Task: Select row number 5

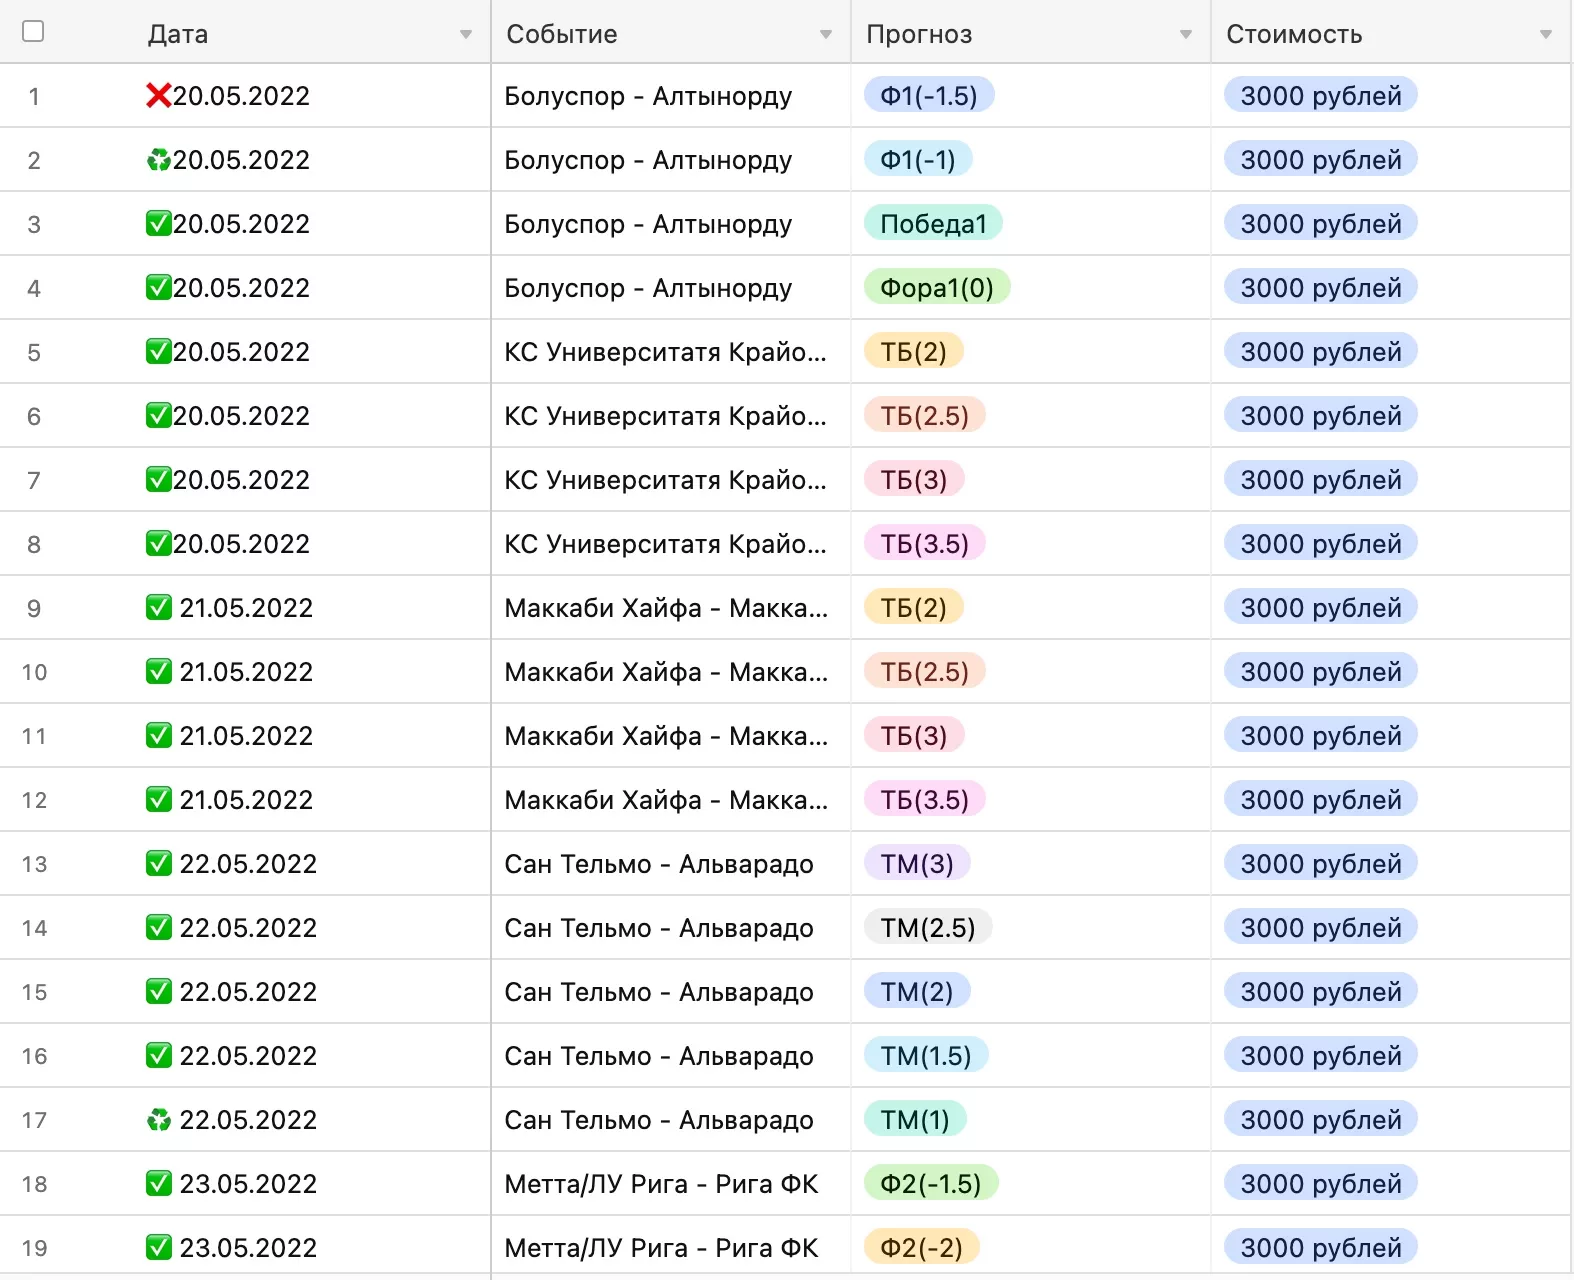Action: click(x=34, y=352)
